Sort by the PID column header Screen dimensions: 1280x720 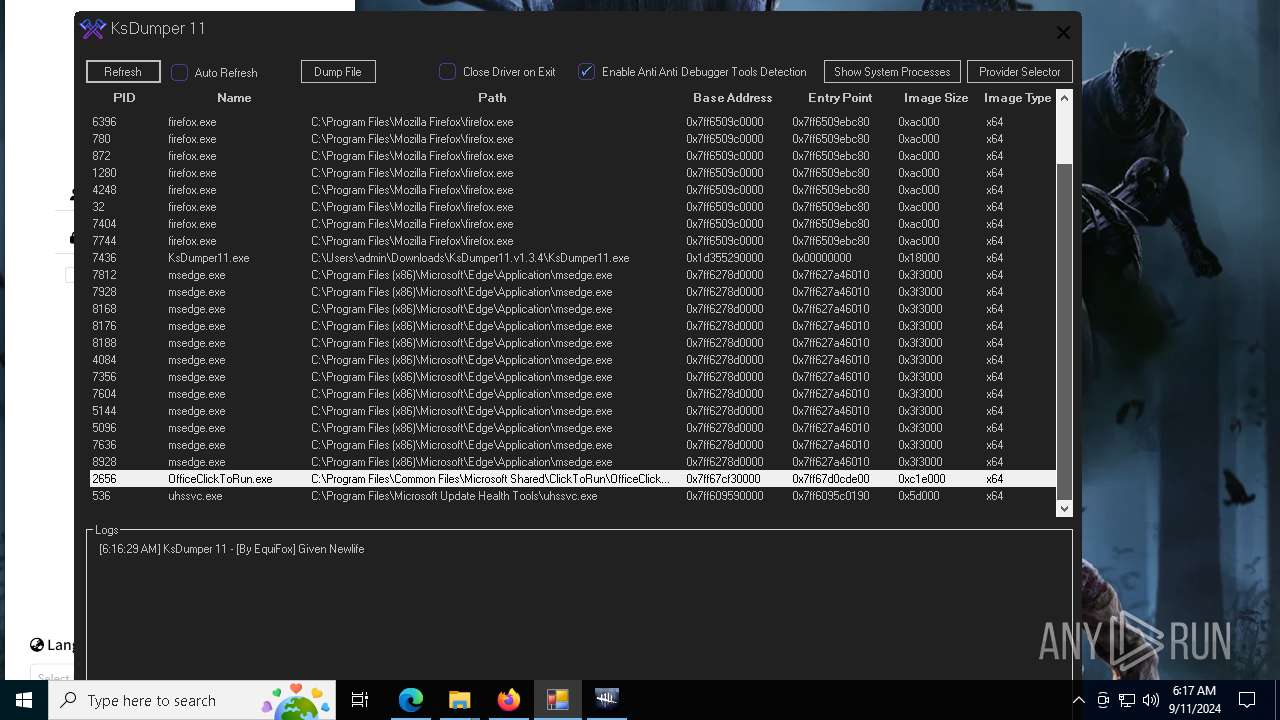pos(124,98)
